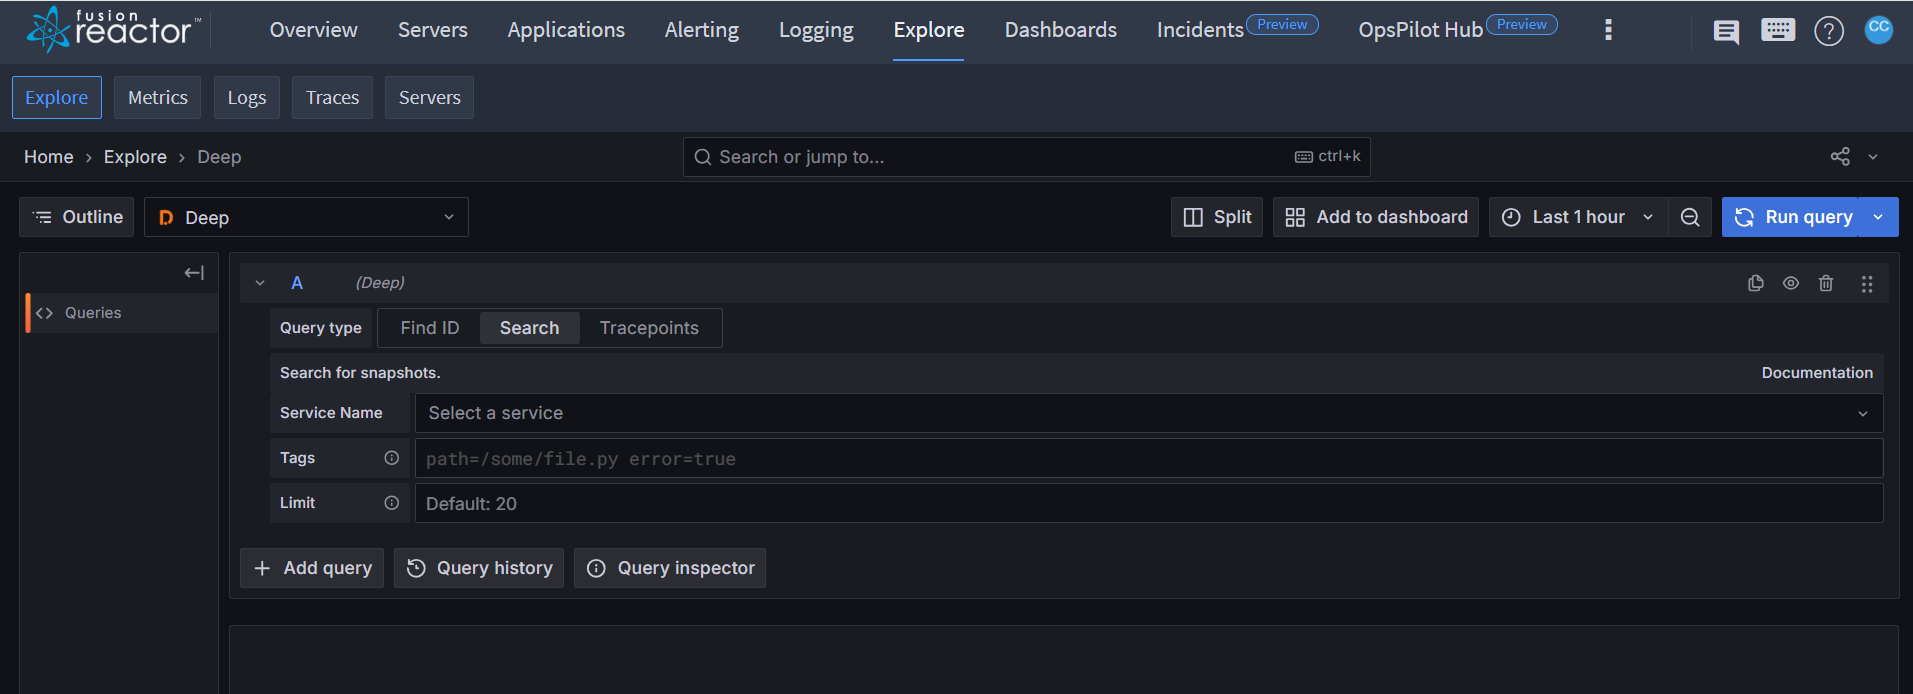Open Query inspector

point(670,568)
